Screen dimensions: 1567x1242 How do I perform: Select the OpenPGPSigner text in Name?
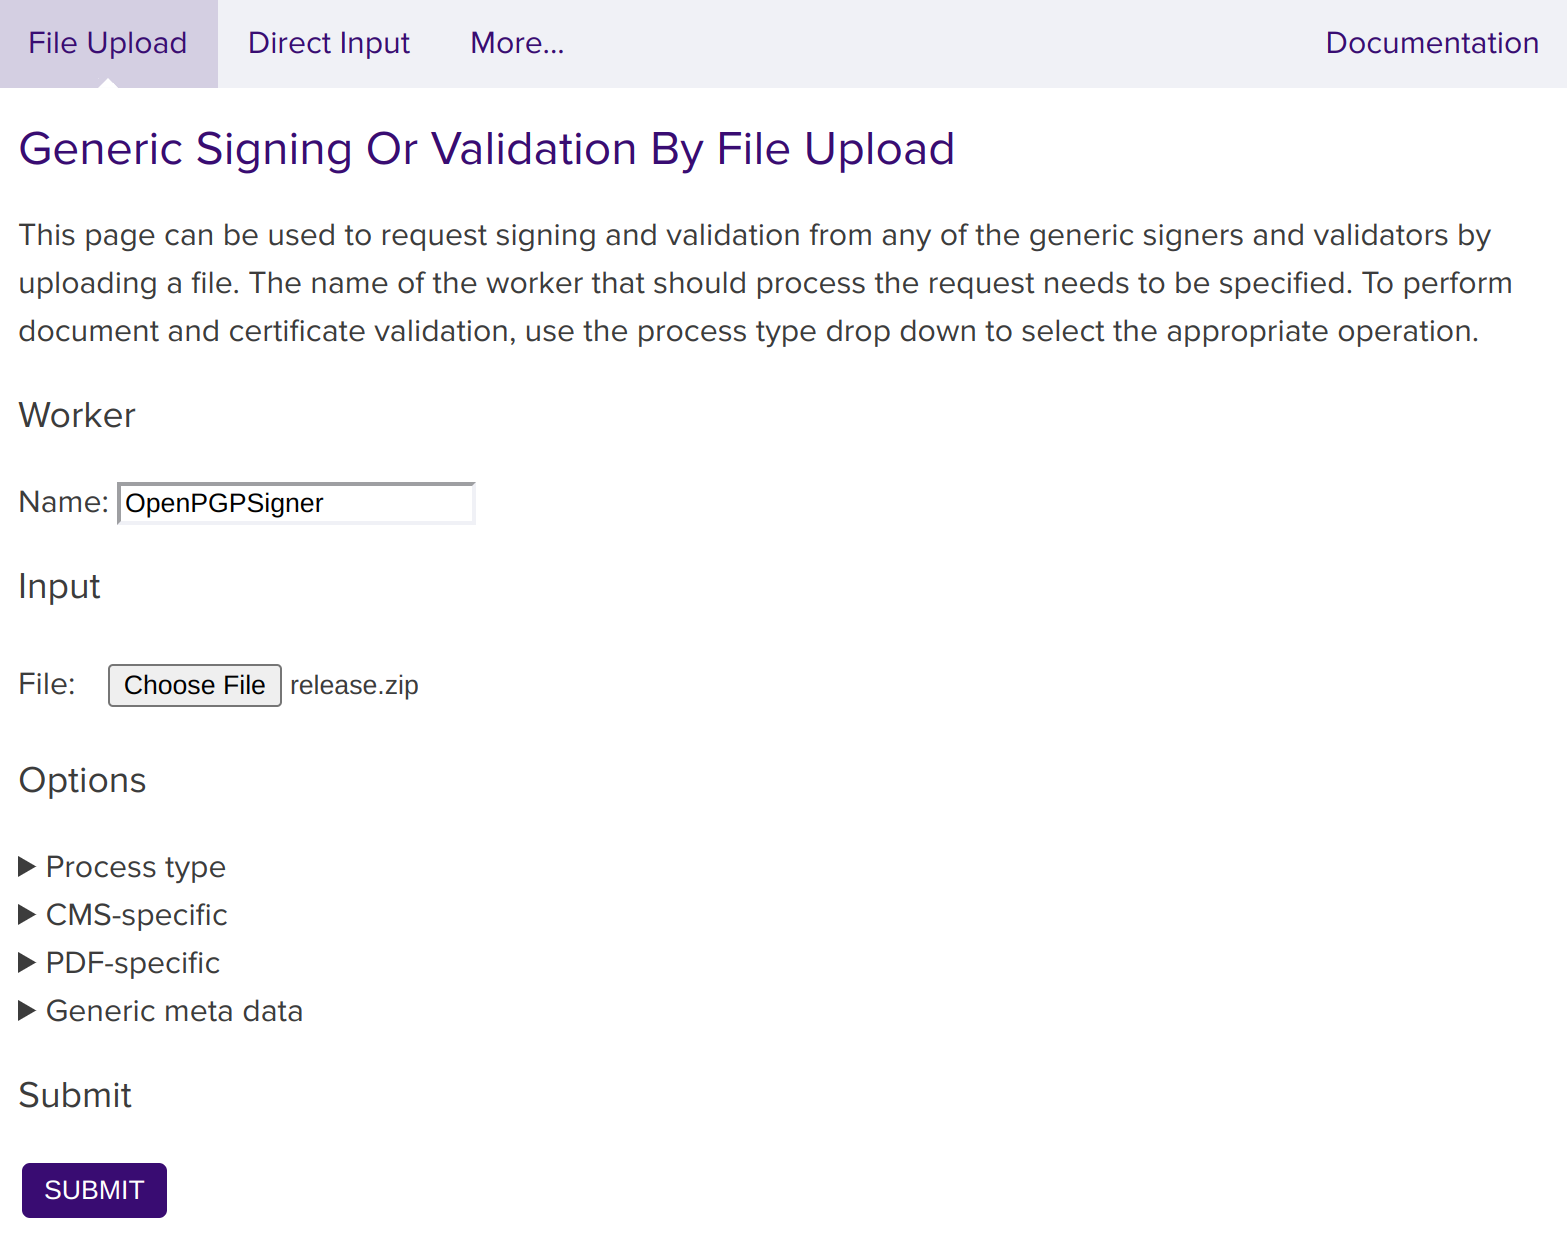pos(223,503)
